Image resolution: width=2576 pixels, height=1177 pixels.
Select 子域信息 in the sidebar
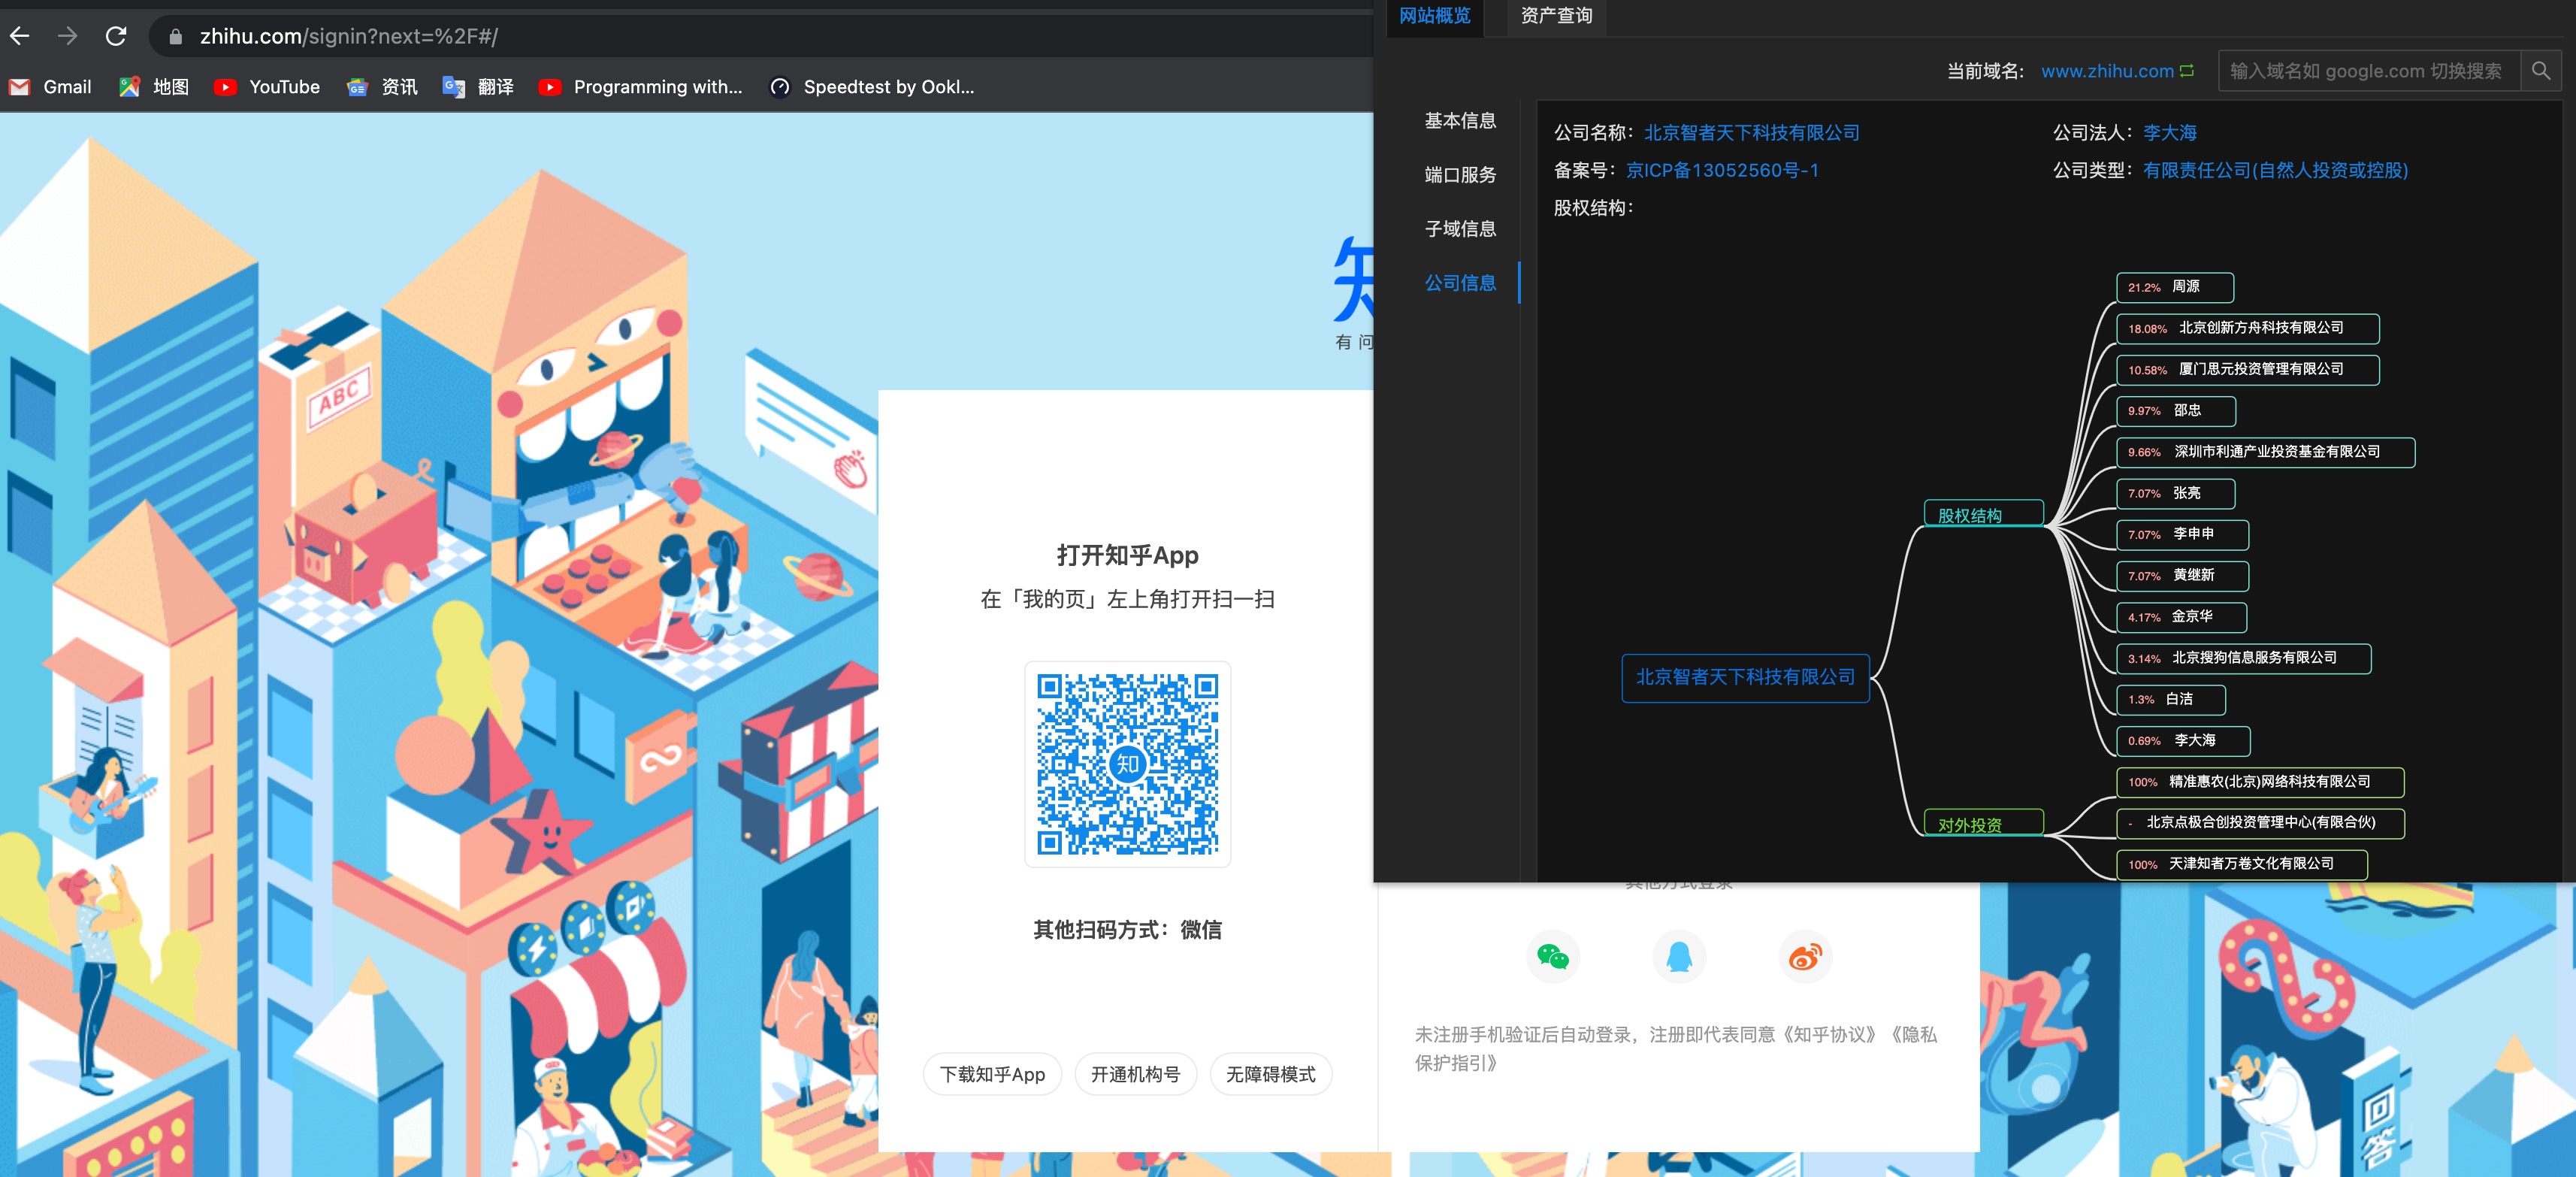pos(1460,229)
